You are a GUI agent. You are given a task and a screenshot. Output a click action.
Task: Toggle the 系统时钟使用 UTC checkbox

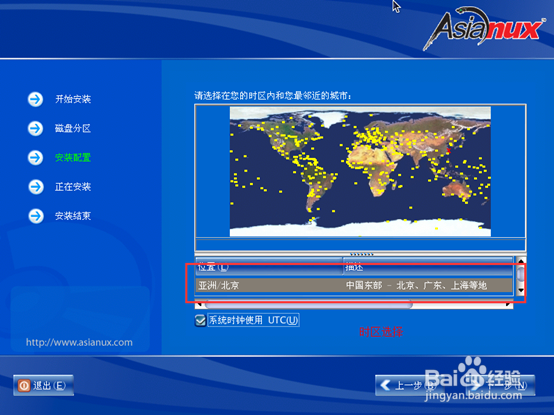[x=200, y=320]
